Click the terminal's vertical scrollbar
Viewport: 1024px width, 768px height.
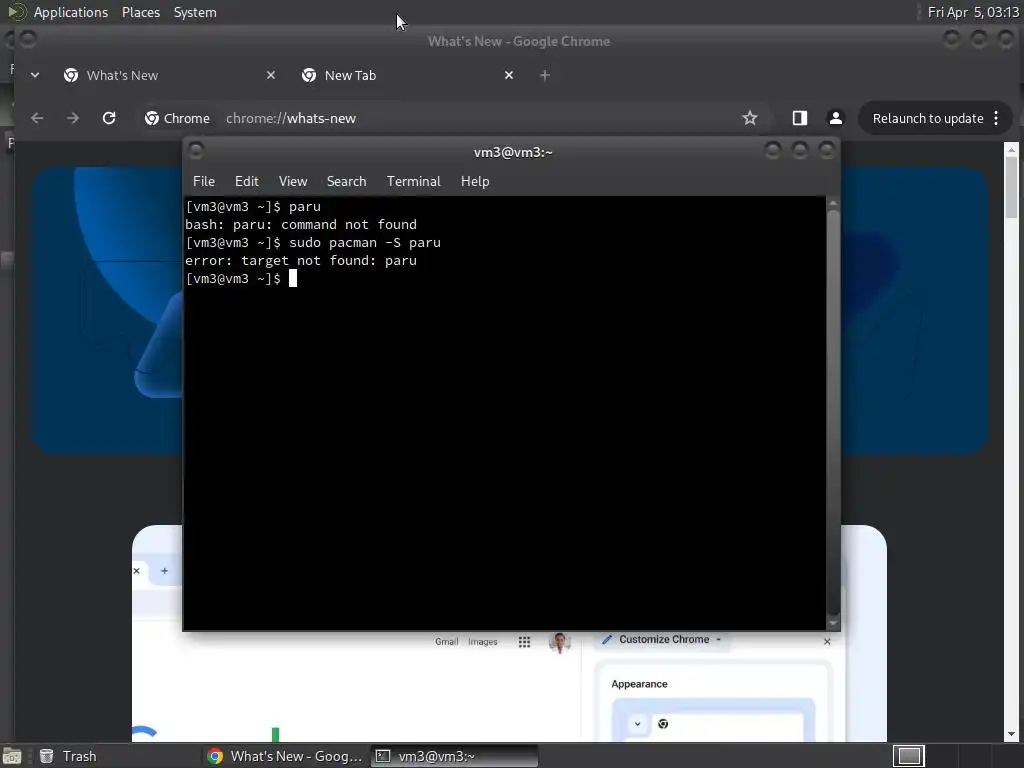833,413
